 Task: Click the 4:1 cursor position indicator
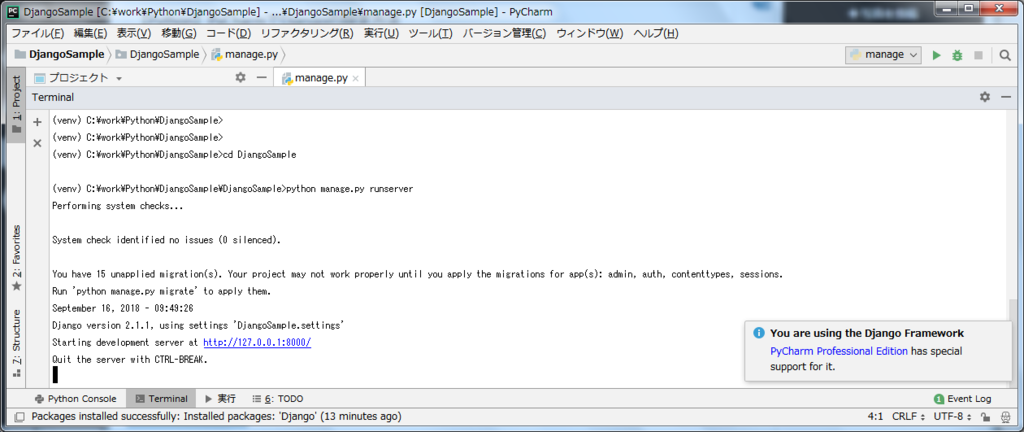pos(875,416)
